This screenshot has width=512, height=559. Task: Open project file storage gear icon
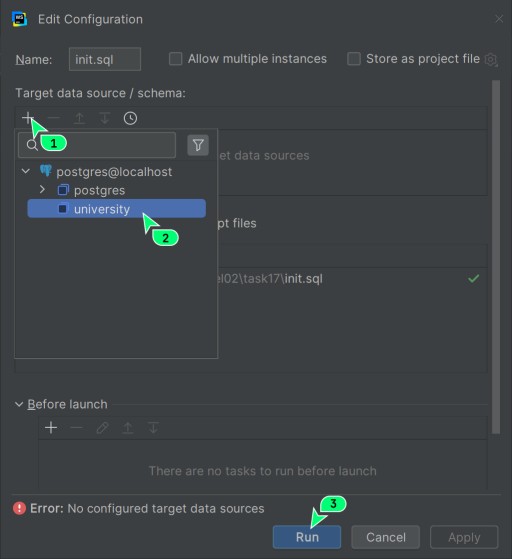pos(491,59)
